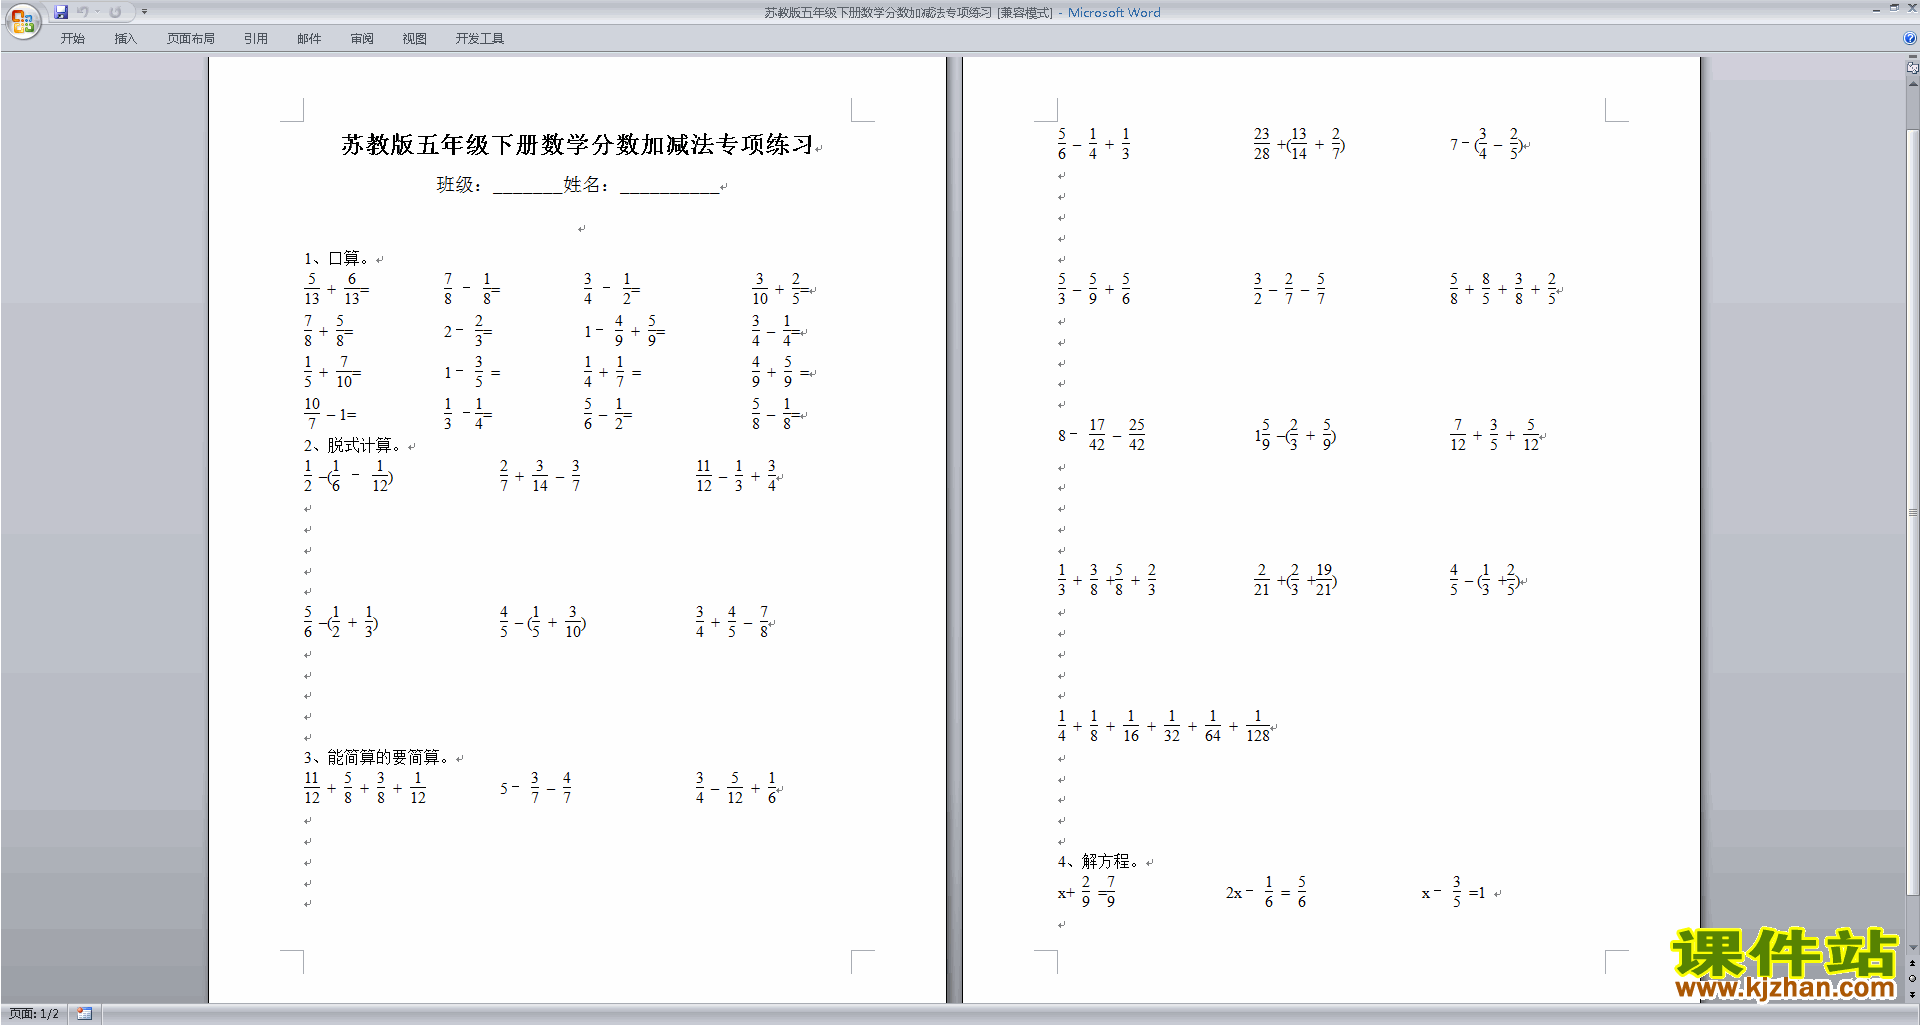
Task: Switch to the 视图 tab
Action: coord(415,39)
